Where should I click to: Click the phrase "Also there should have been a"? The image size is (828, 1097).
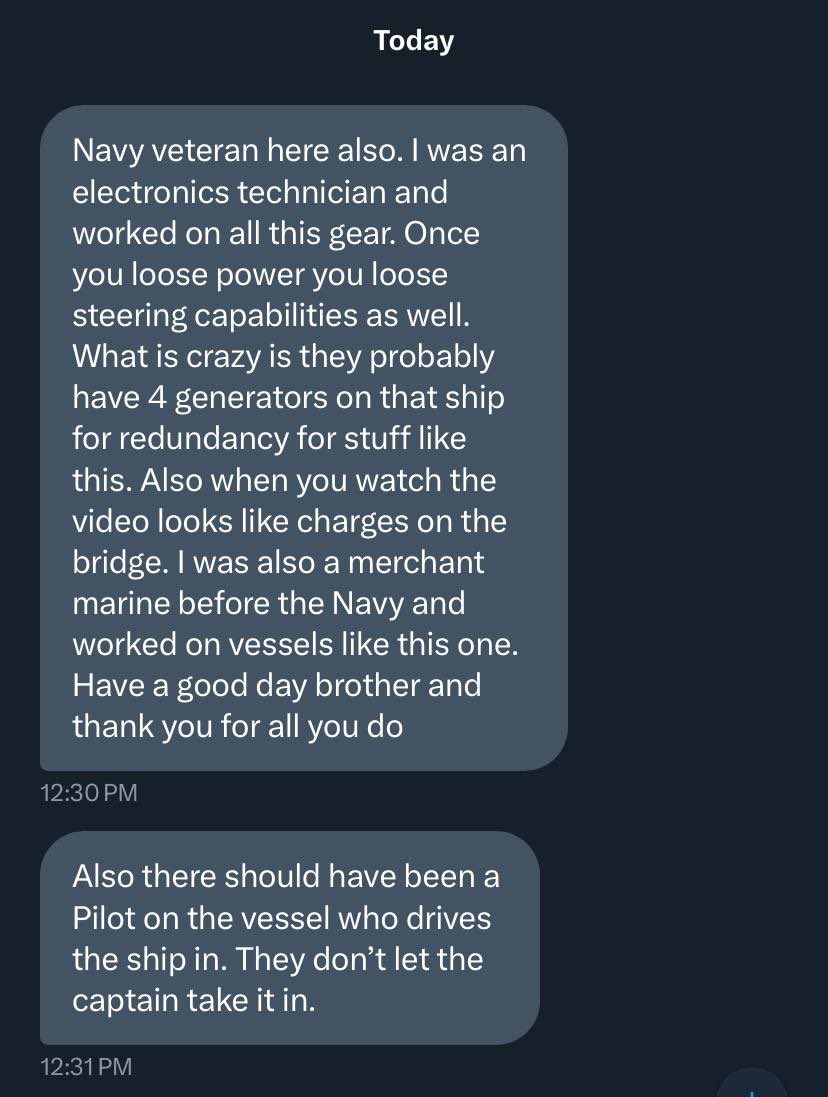285,876
